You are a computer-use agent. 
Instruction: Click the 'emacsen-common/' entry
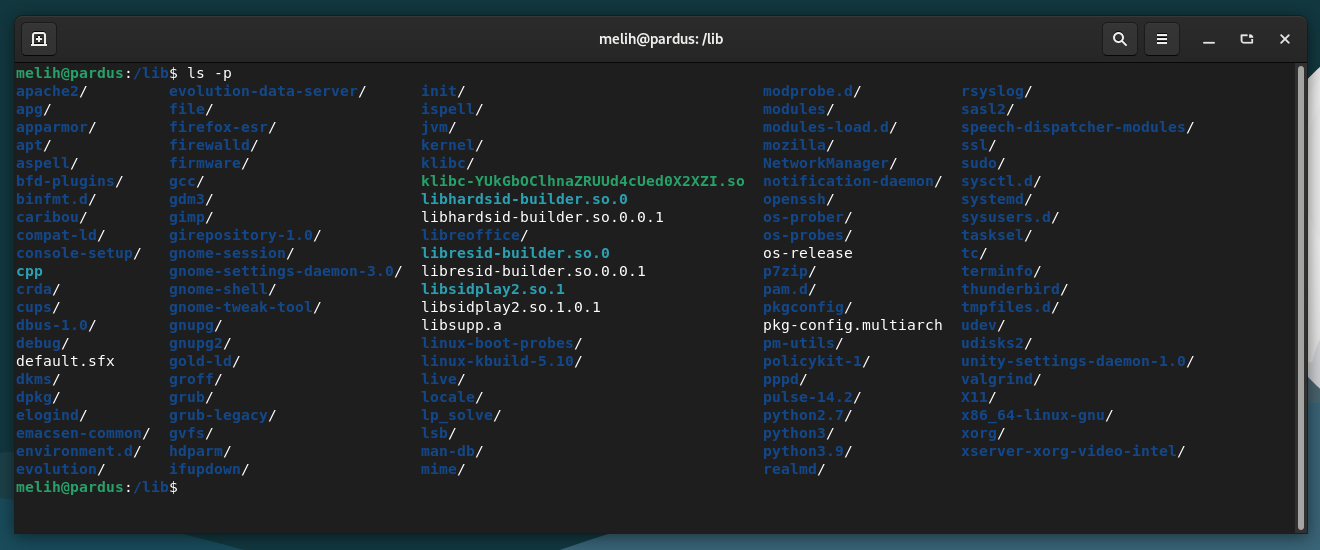tap(84, 433)
